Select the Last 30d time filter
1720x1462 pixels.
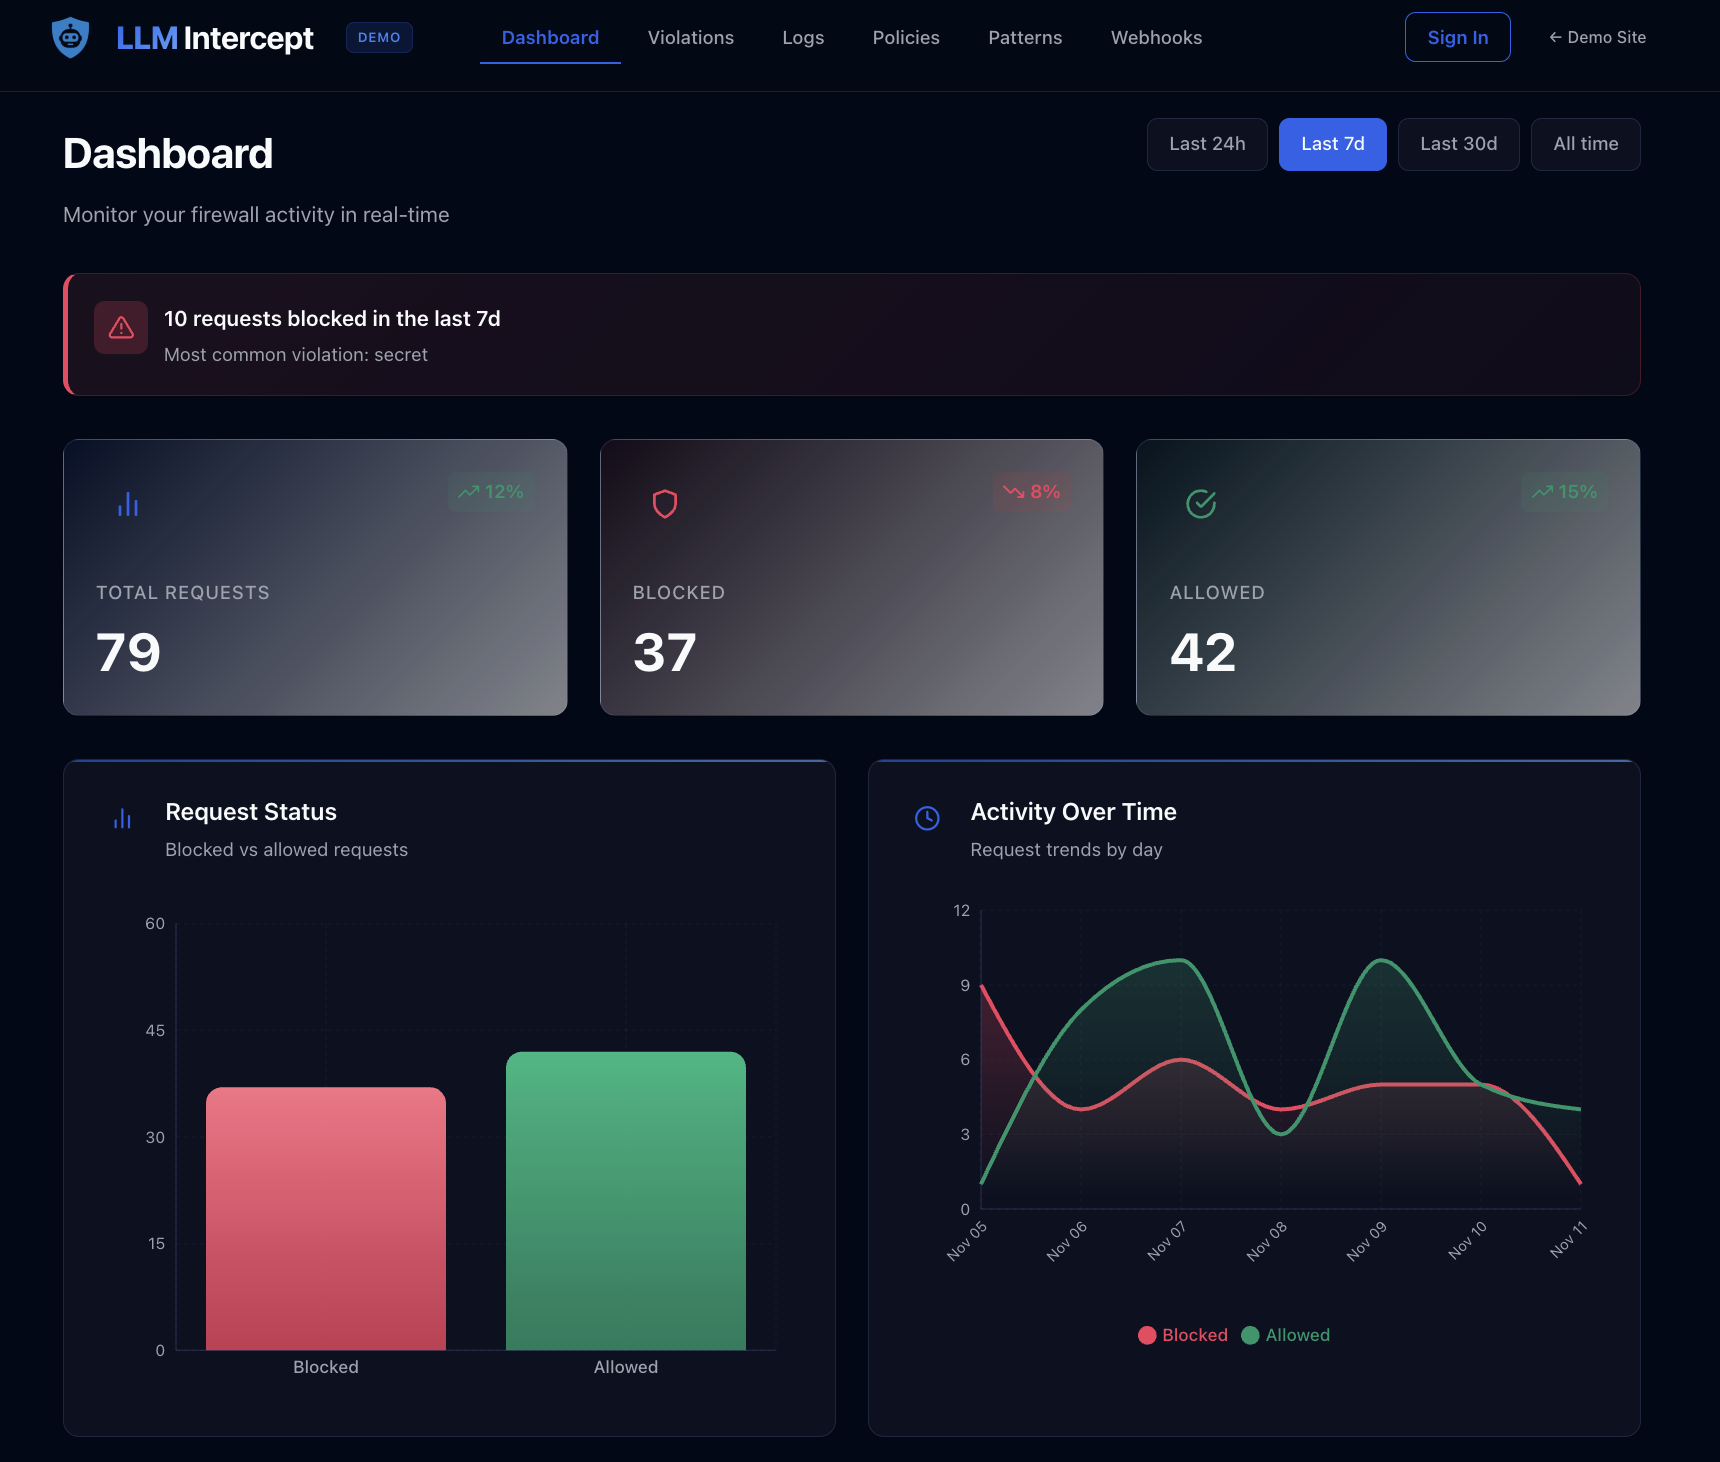coord(1458,144)
